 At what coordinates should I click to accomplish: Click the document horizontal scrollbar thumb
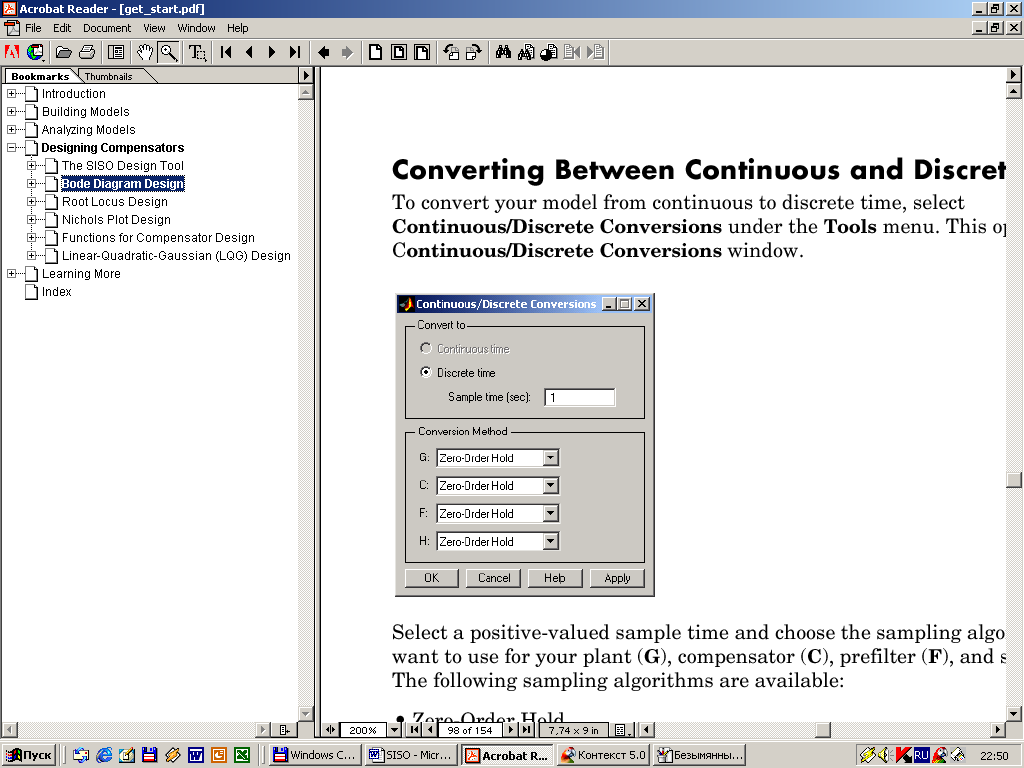click(x=823, y=729)
